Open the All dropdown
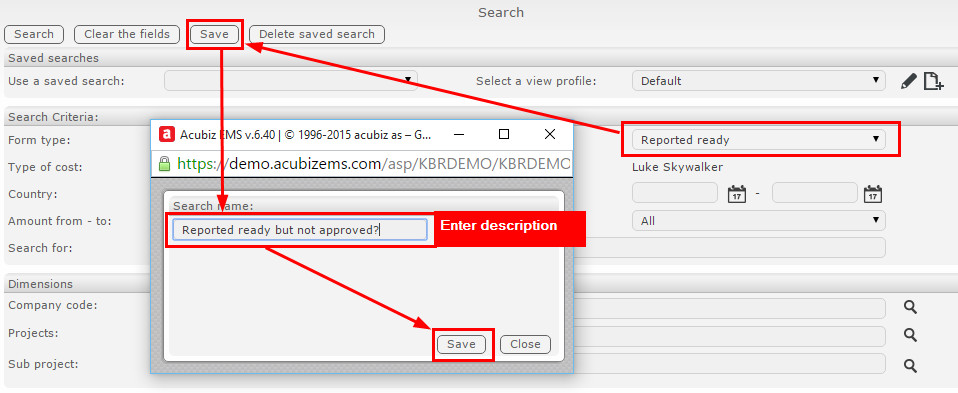Image resolution: width=958 pixels, height=393 pixels. tap(759, 221)
